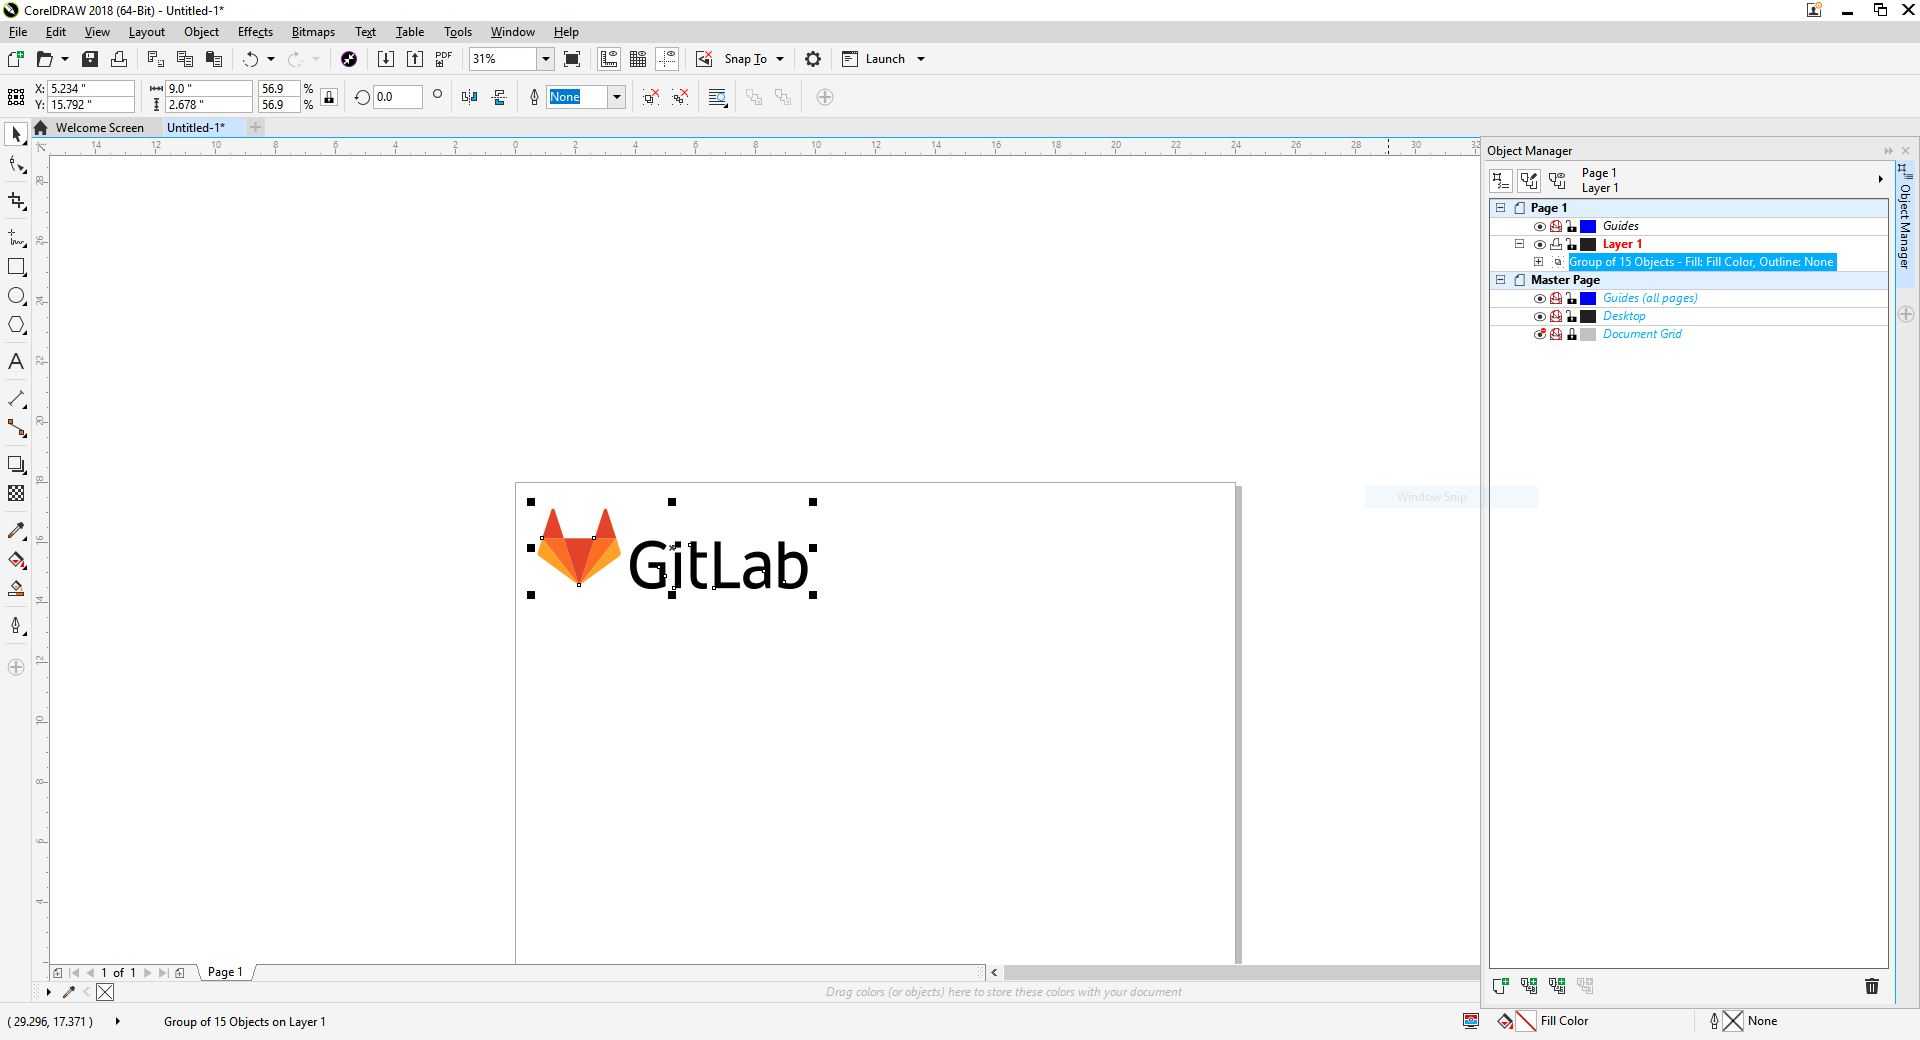Click the New Layer icon in Object Manager
This screenshot has height=1040, width=1920.
(x=1500, y=986)
